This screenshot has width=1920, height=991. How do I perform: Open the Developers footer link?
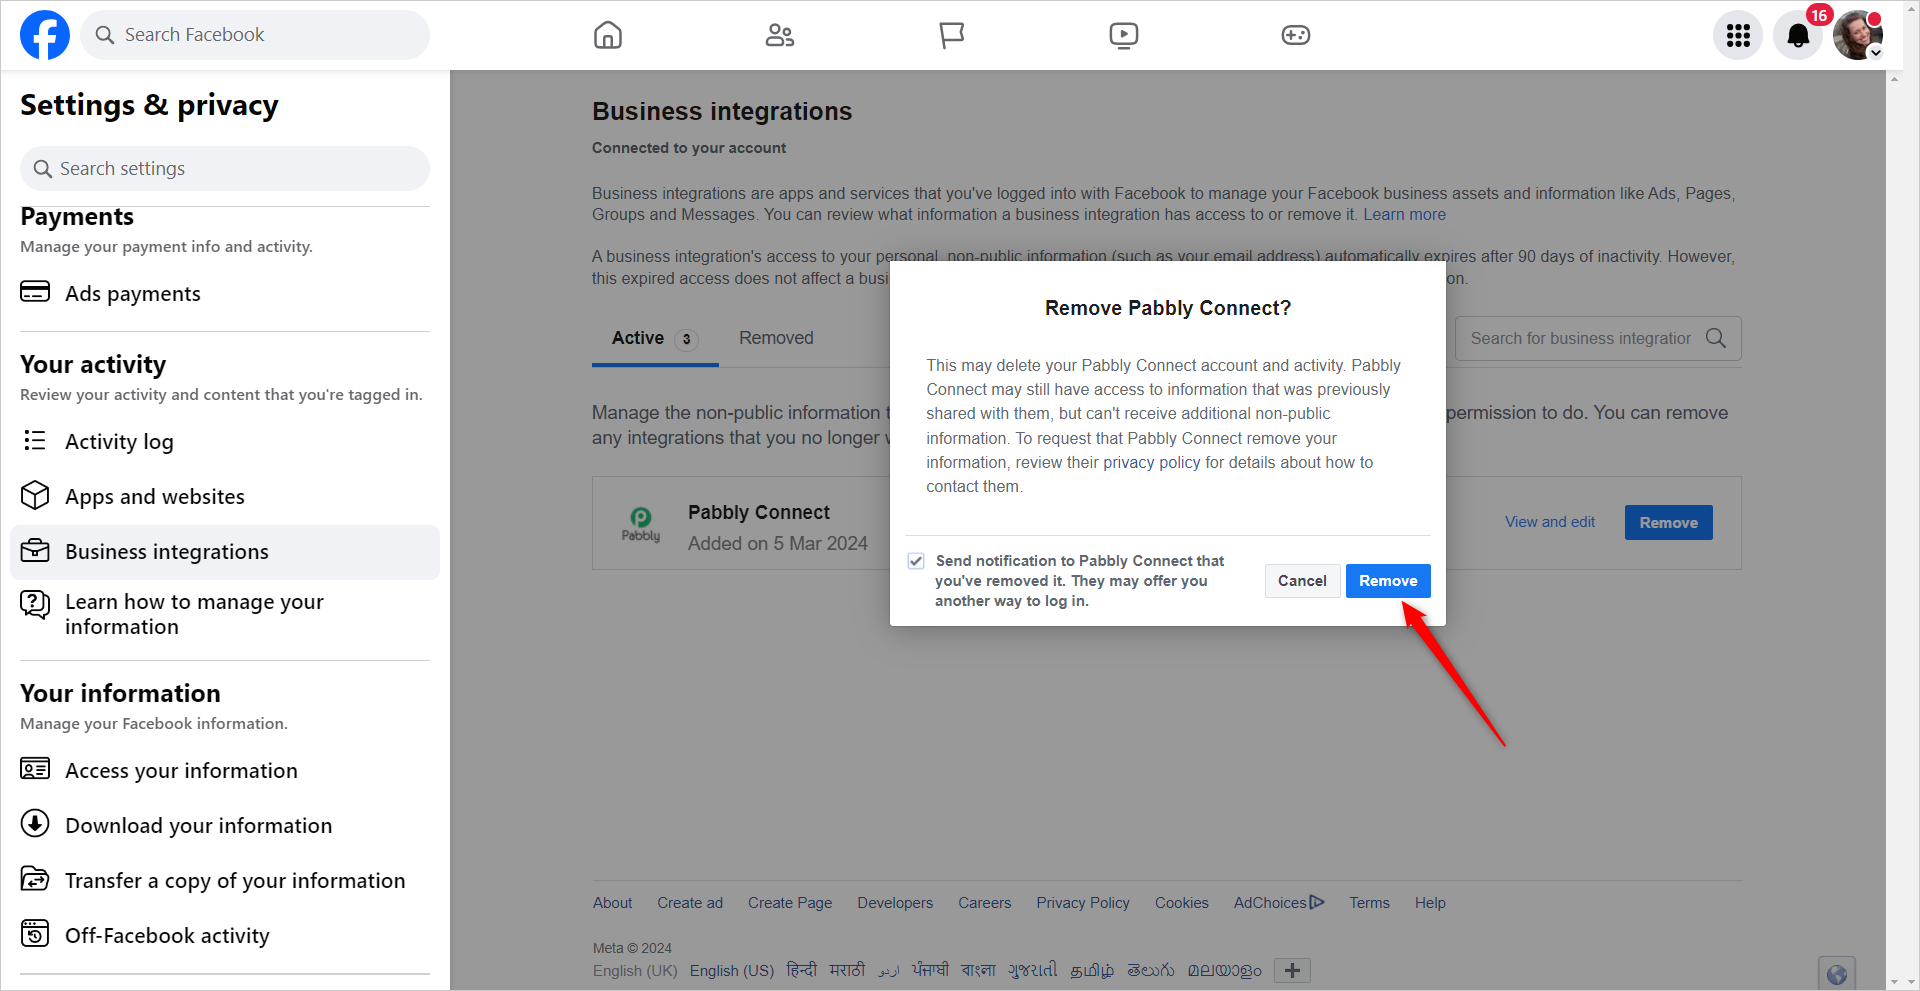tap(895, 903)
